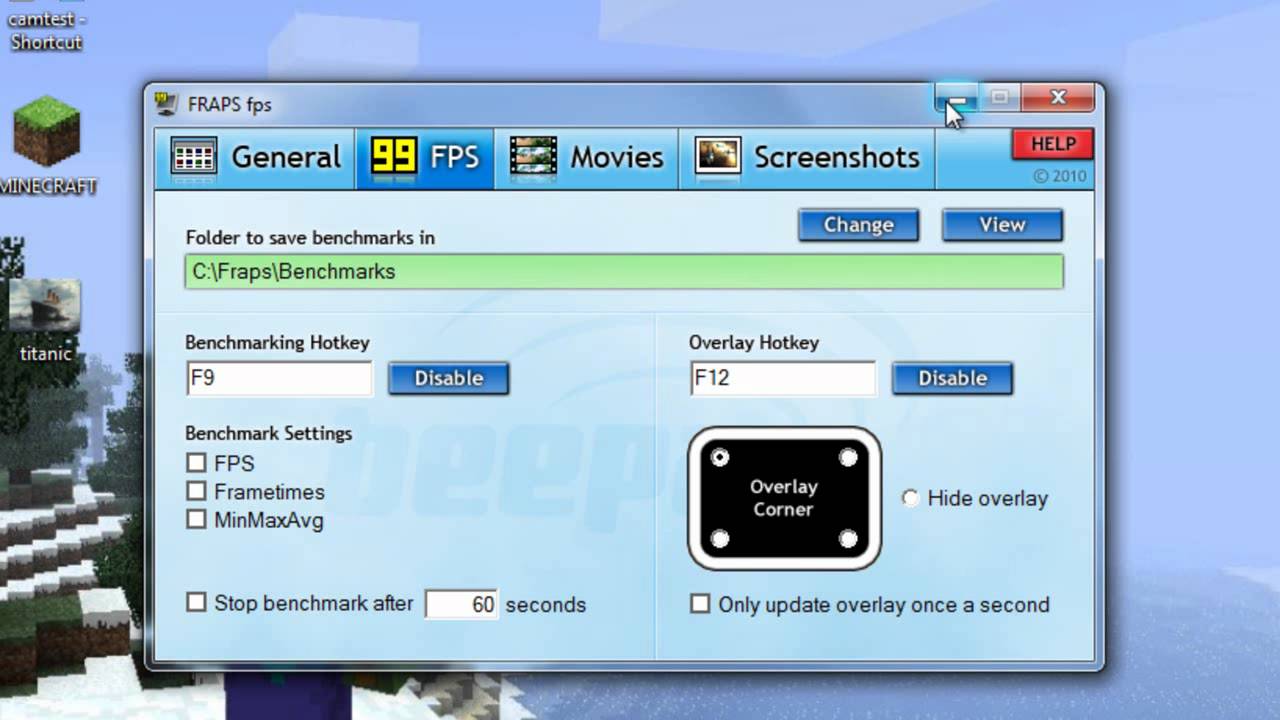Click the Screenshots picture icon

717,157
